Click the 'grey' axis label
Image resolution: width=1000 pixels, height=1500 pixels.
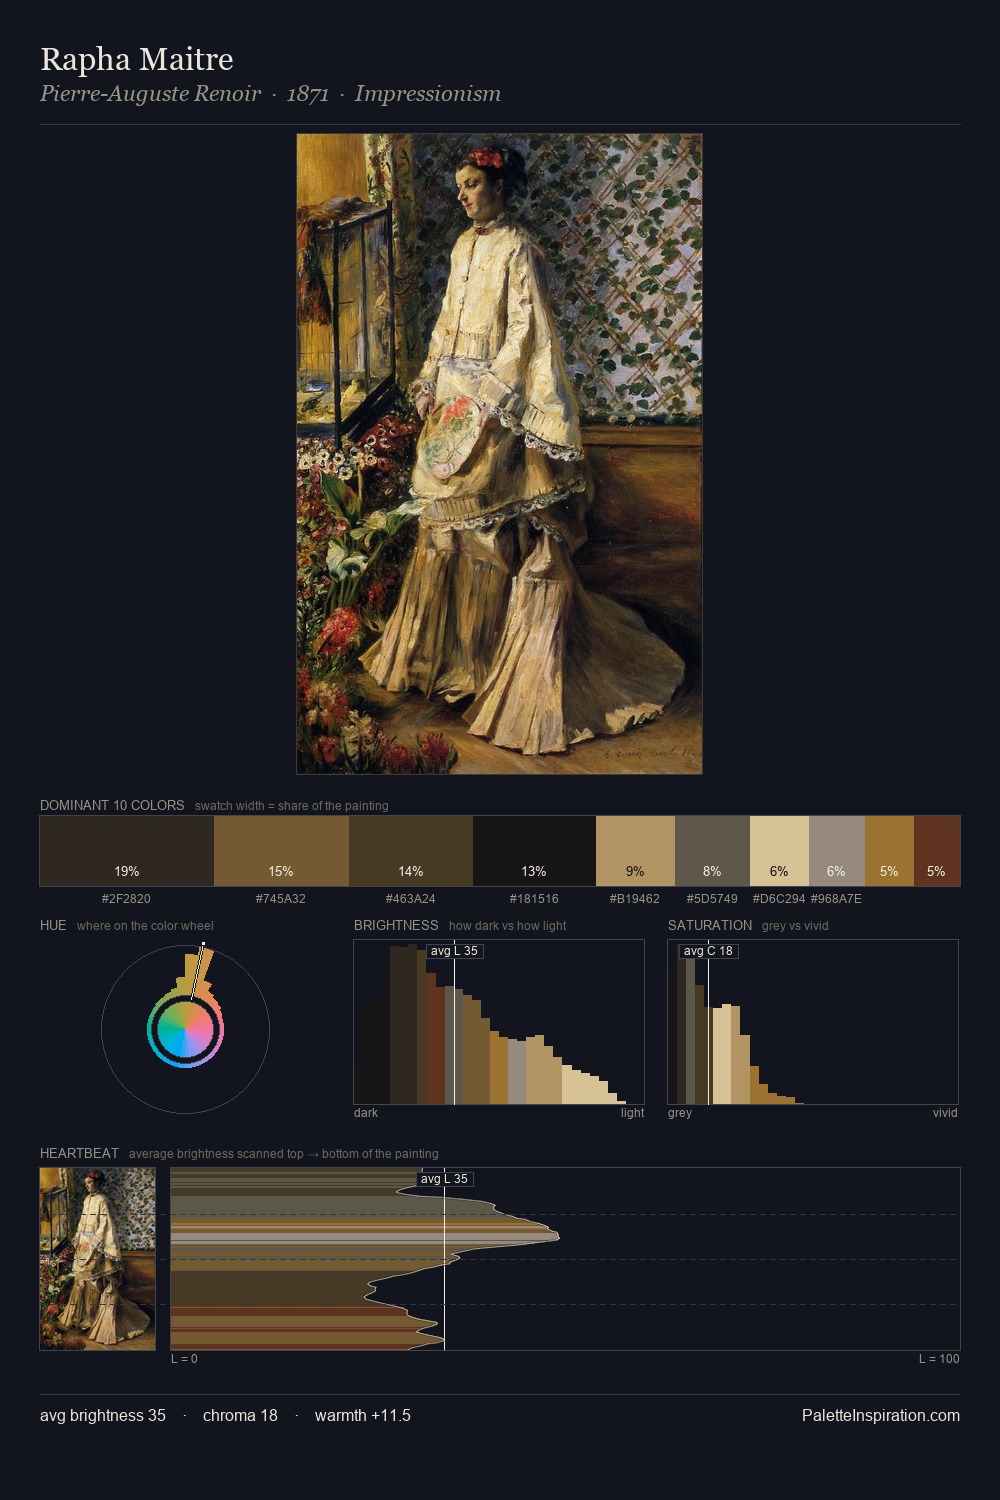tap(680, 1113)
